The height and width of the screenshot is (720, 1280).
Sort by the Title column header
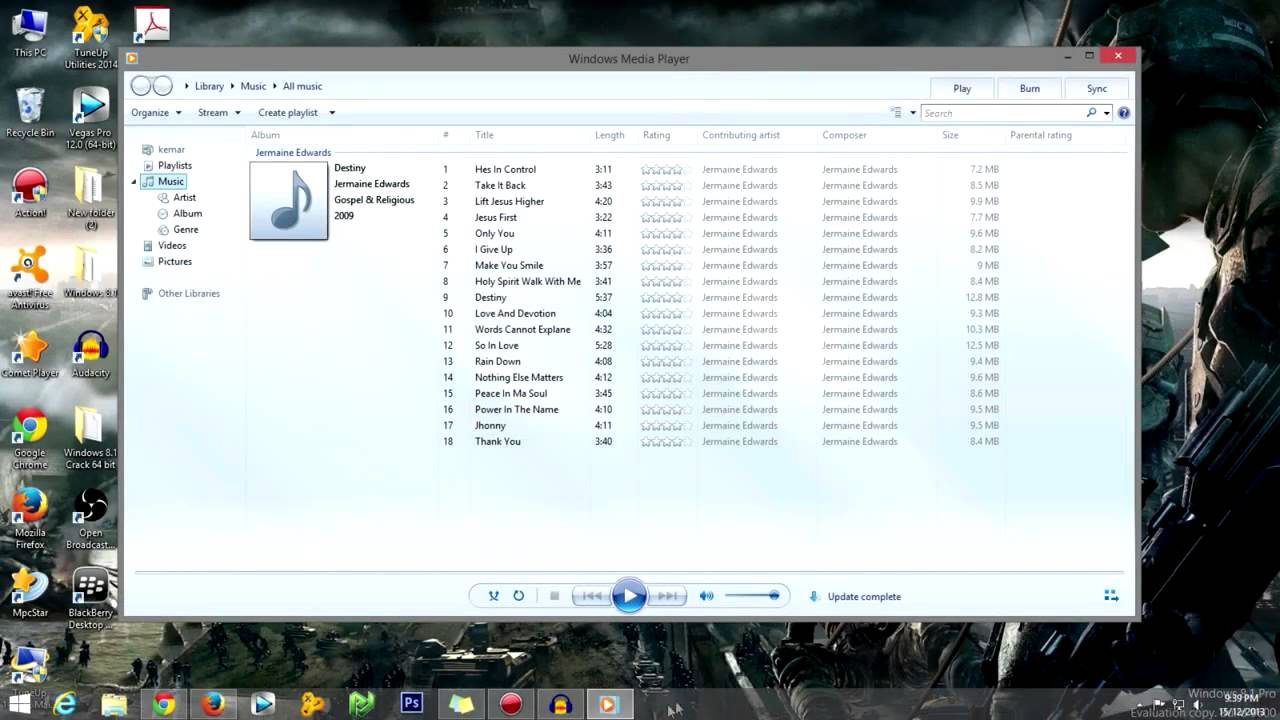pos(484,135)
